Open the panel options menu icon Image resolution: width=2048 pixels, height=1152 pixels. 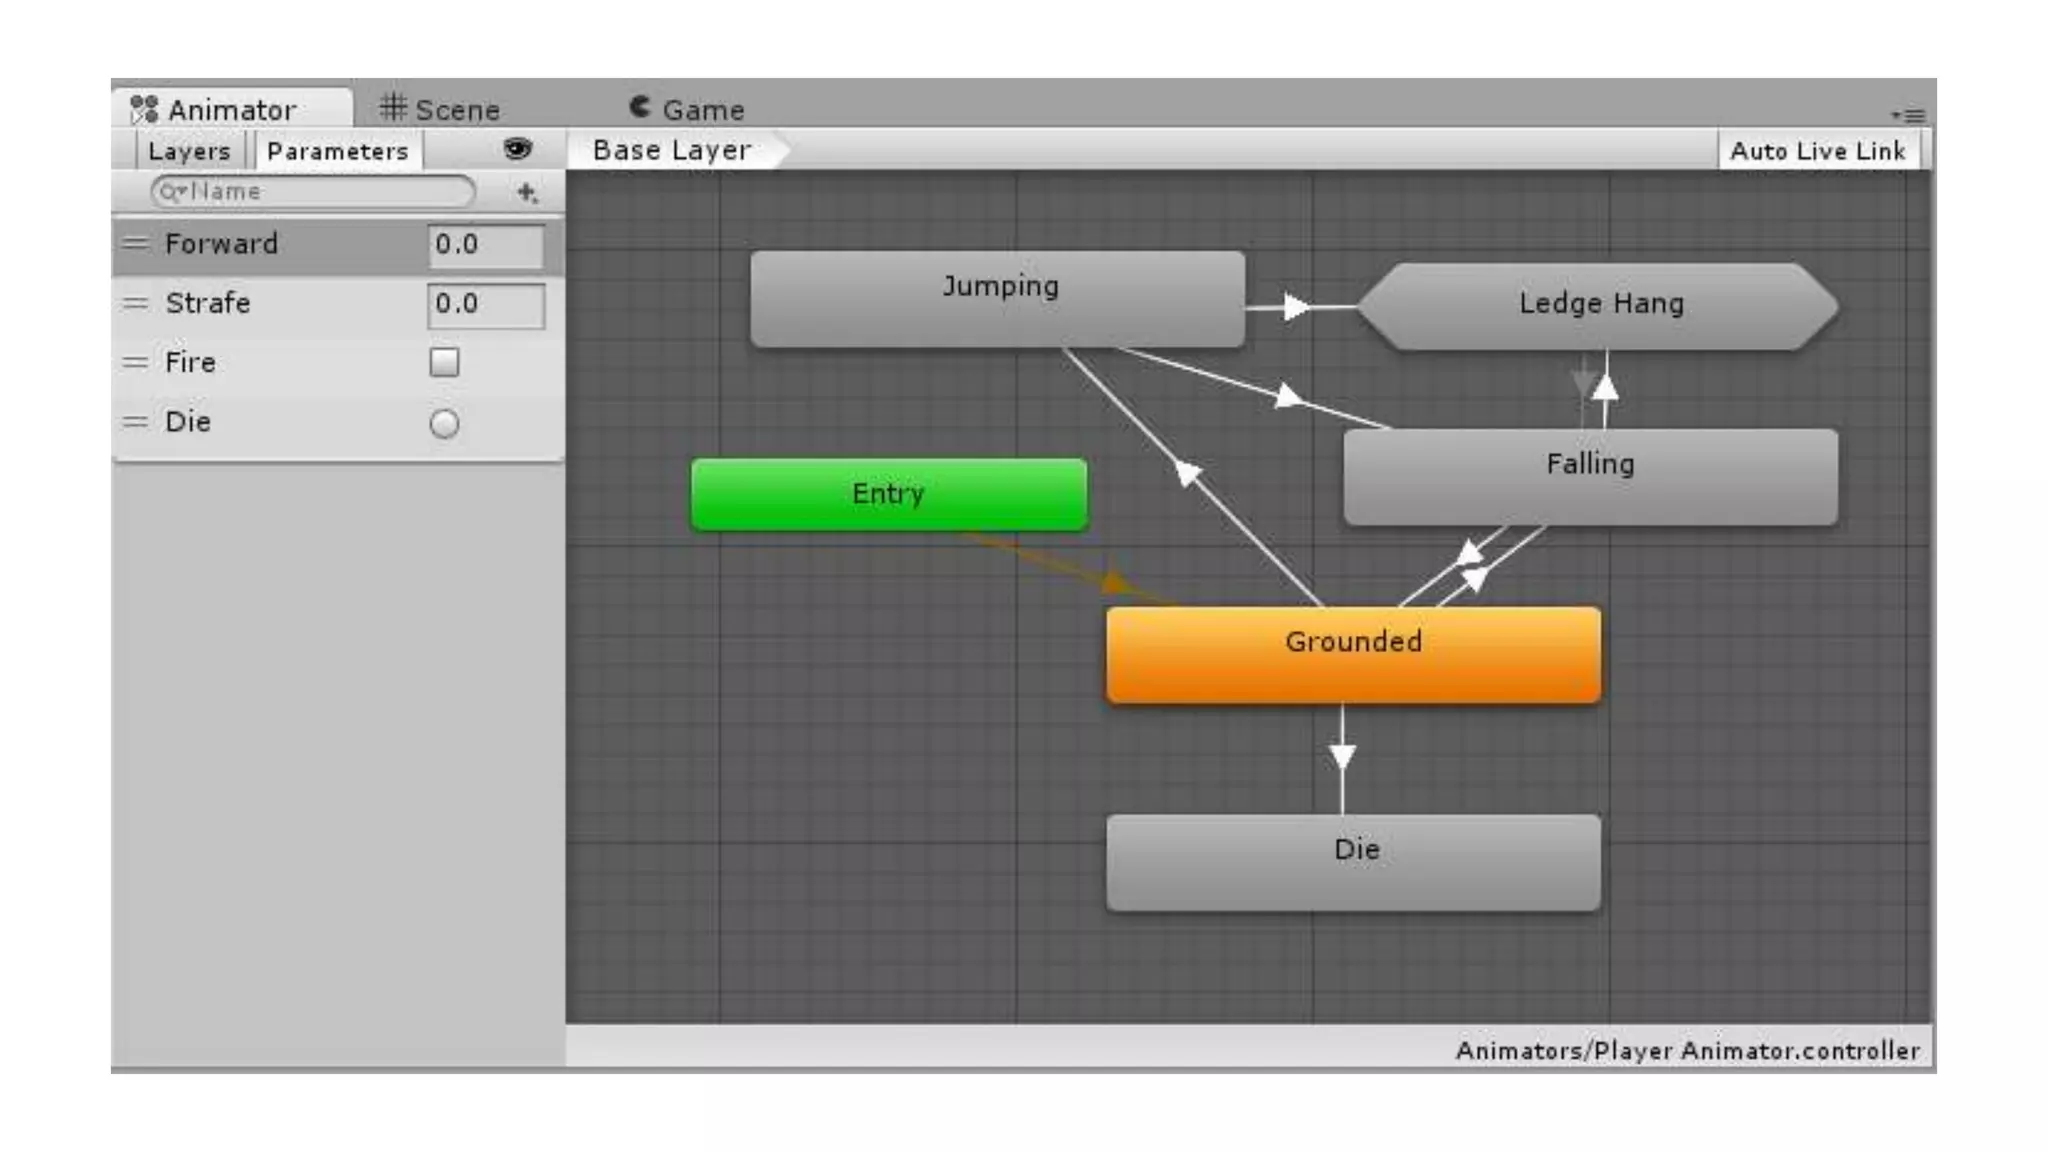point(1909,115)
